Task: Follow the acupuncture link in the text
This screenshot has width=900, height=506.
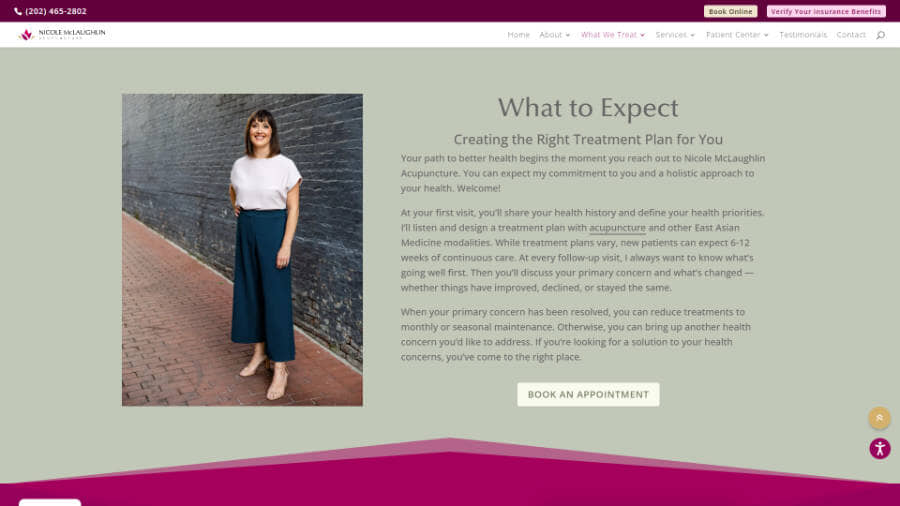Action: point(617,228)
